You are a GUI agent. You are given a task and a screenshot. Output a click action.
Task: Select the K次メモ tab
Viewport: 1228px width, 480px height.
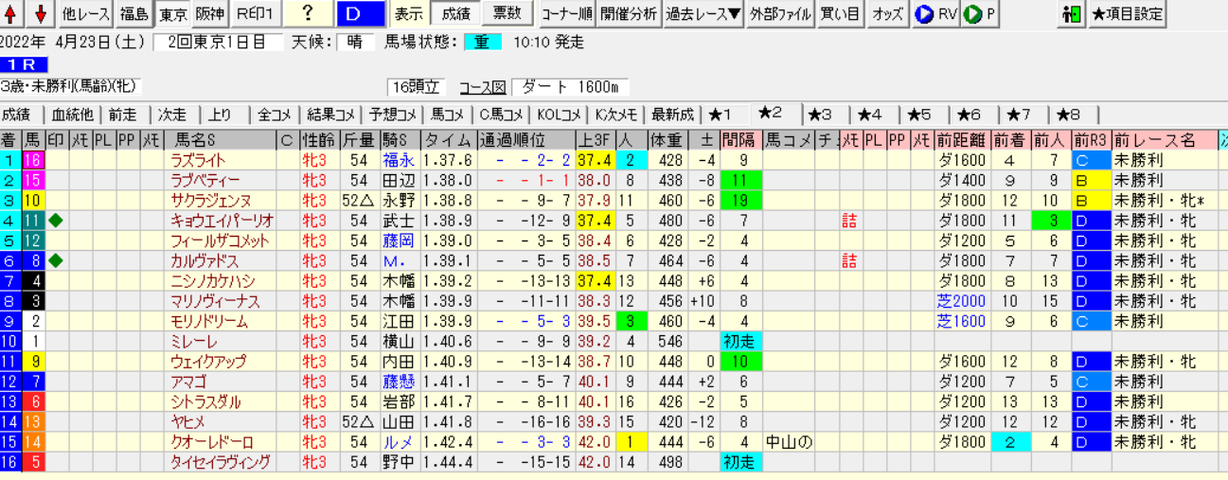[x=617, y=114]
